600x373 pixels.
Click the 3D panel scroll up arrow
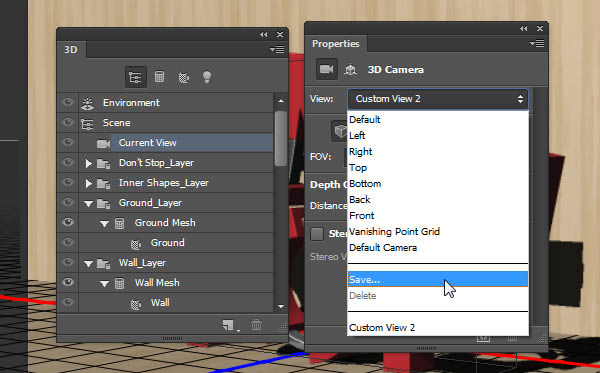point(281,101)
